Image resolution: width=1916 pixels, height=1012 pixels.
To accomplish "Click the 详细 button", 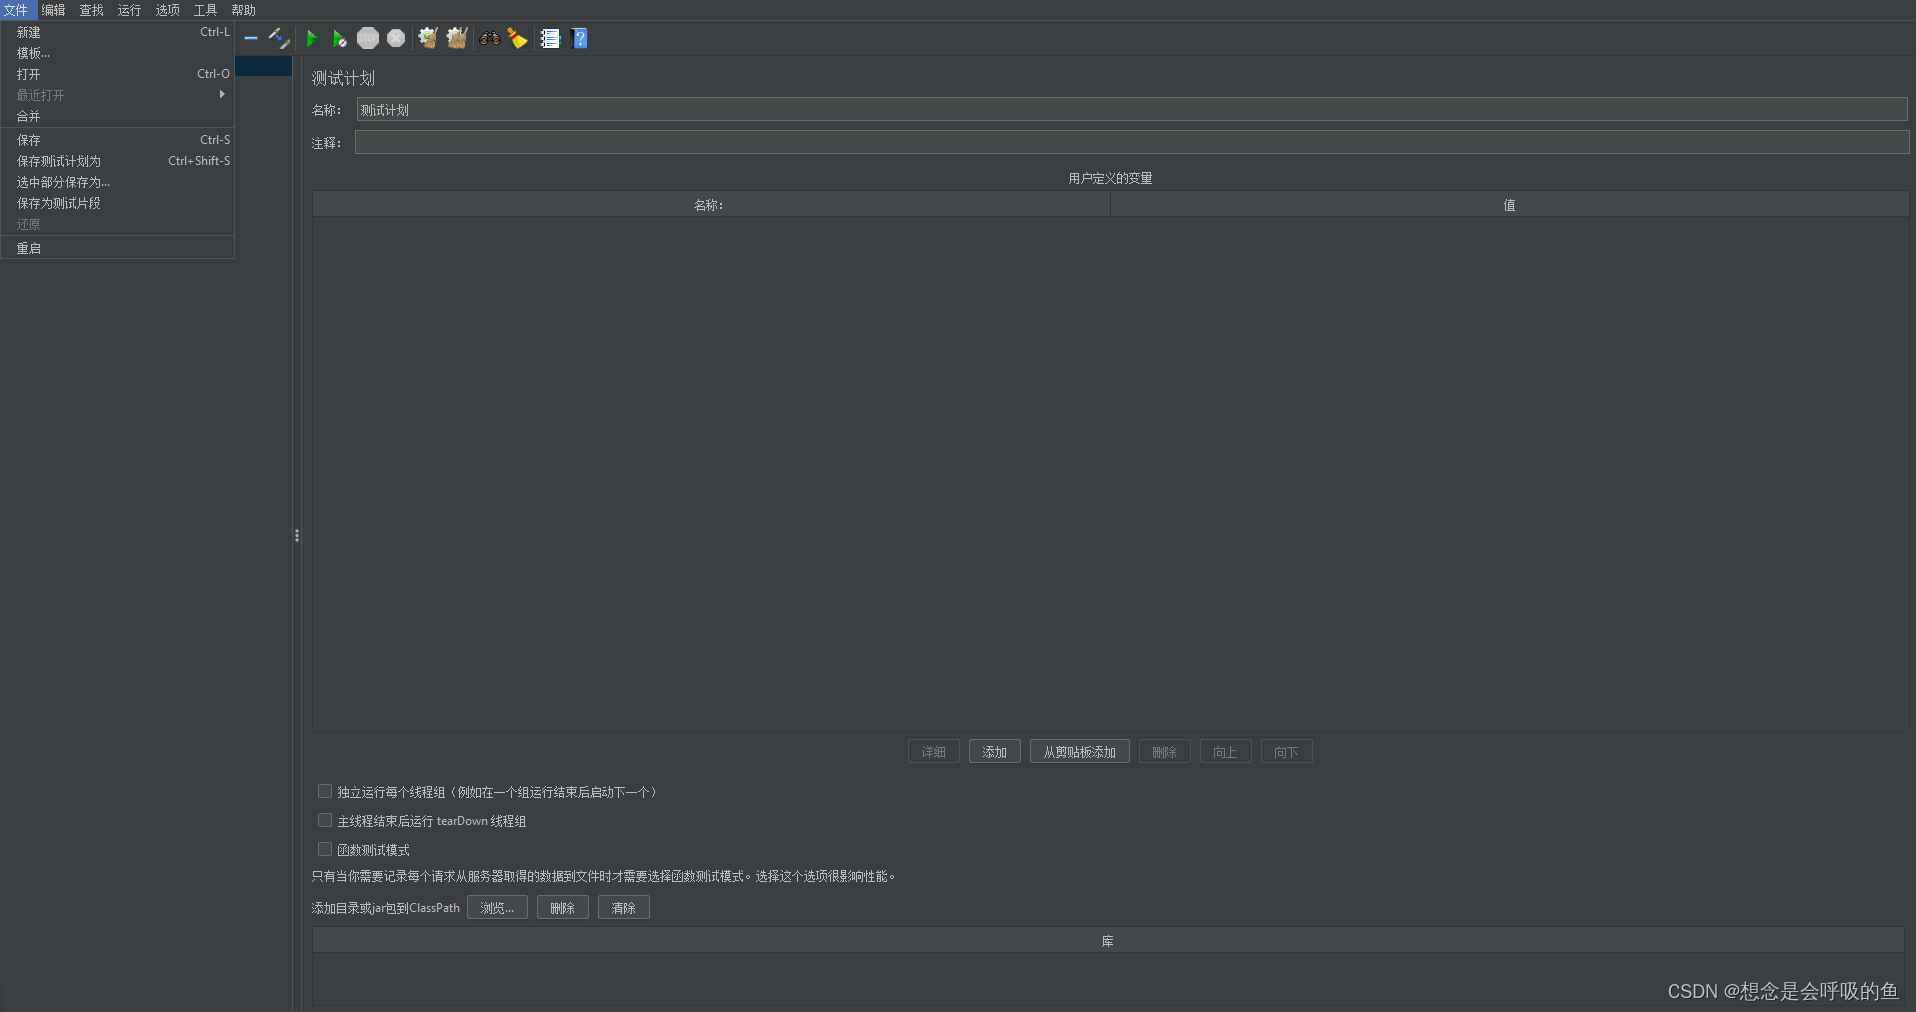I will pyautogui.click(x=933, y=752).
